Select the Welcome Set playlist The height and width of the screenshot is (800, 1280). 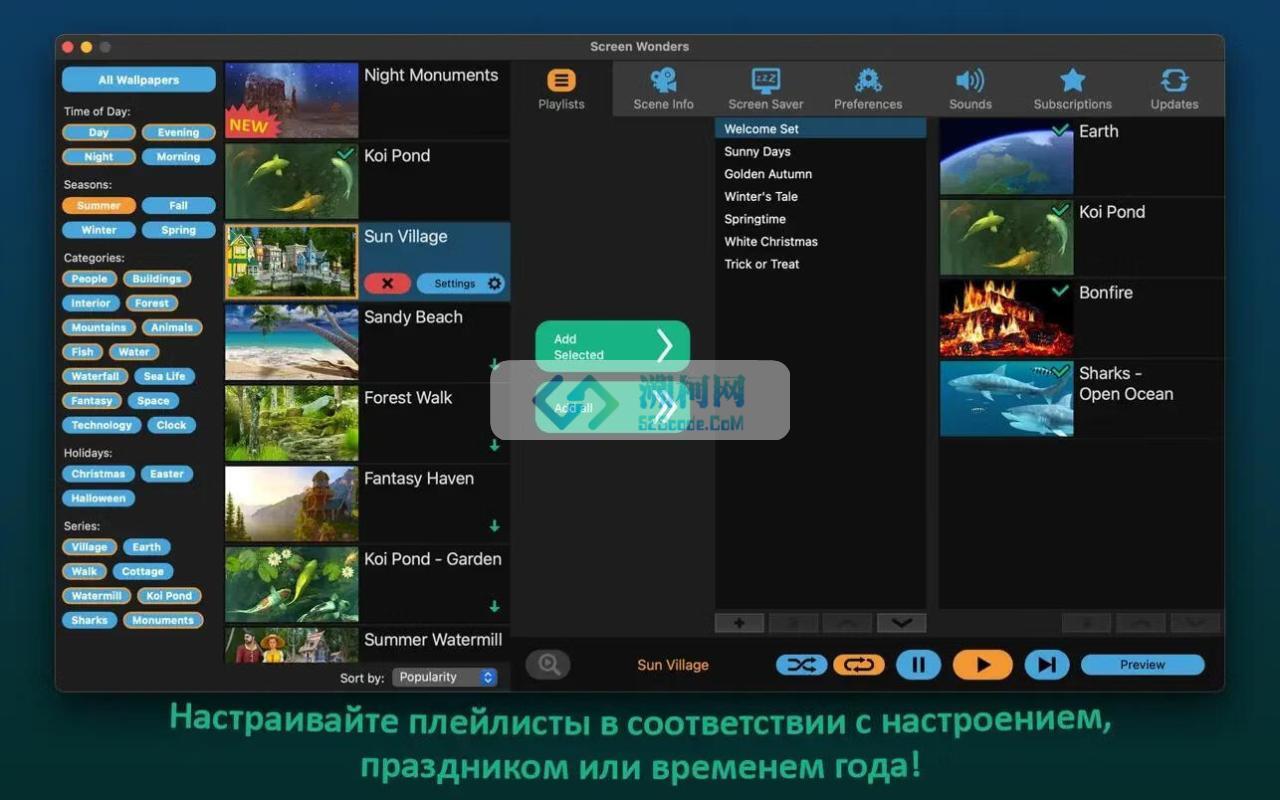[820, 128]
